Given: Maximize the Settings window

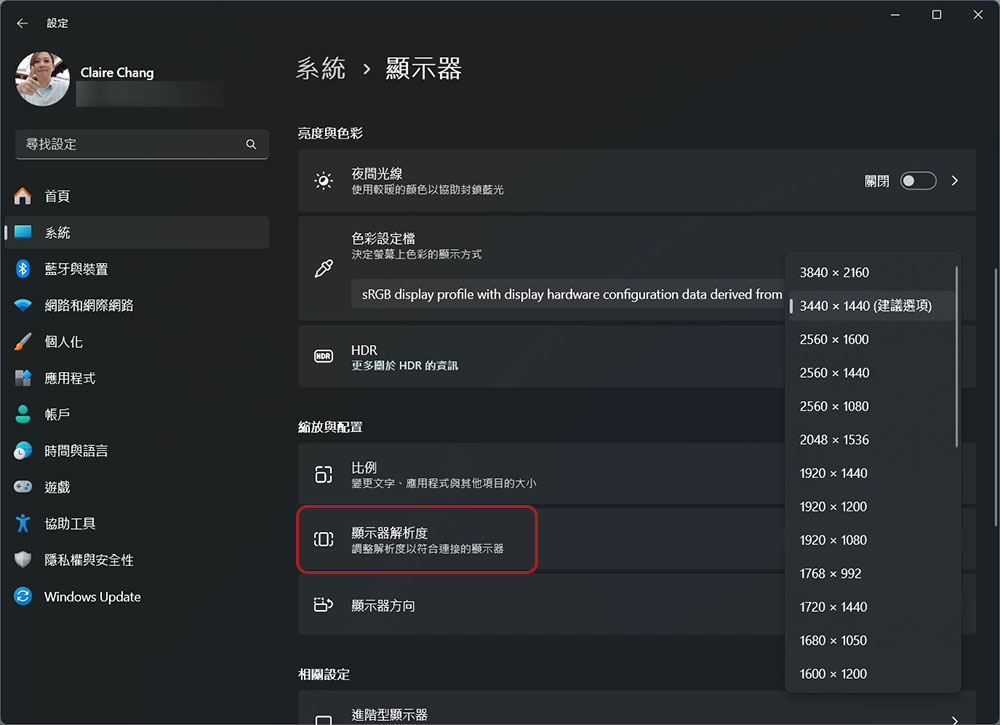Looking at the screenshot, I should pos(936,15).
